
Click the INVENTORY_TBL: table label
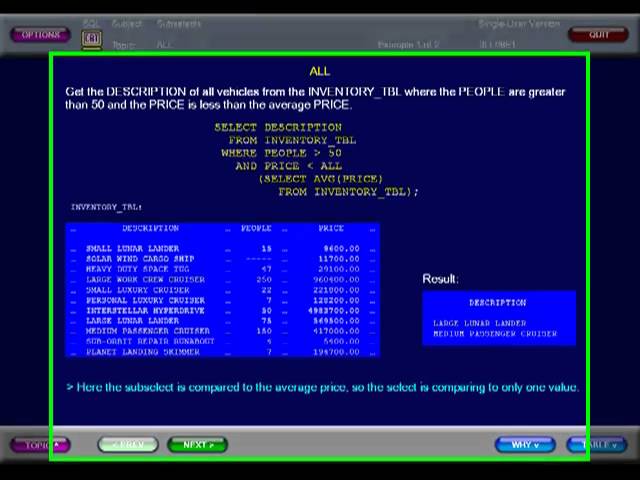(x=107, y=207)
